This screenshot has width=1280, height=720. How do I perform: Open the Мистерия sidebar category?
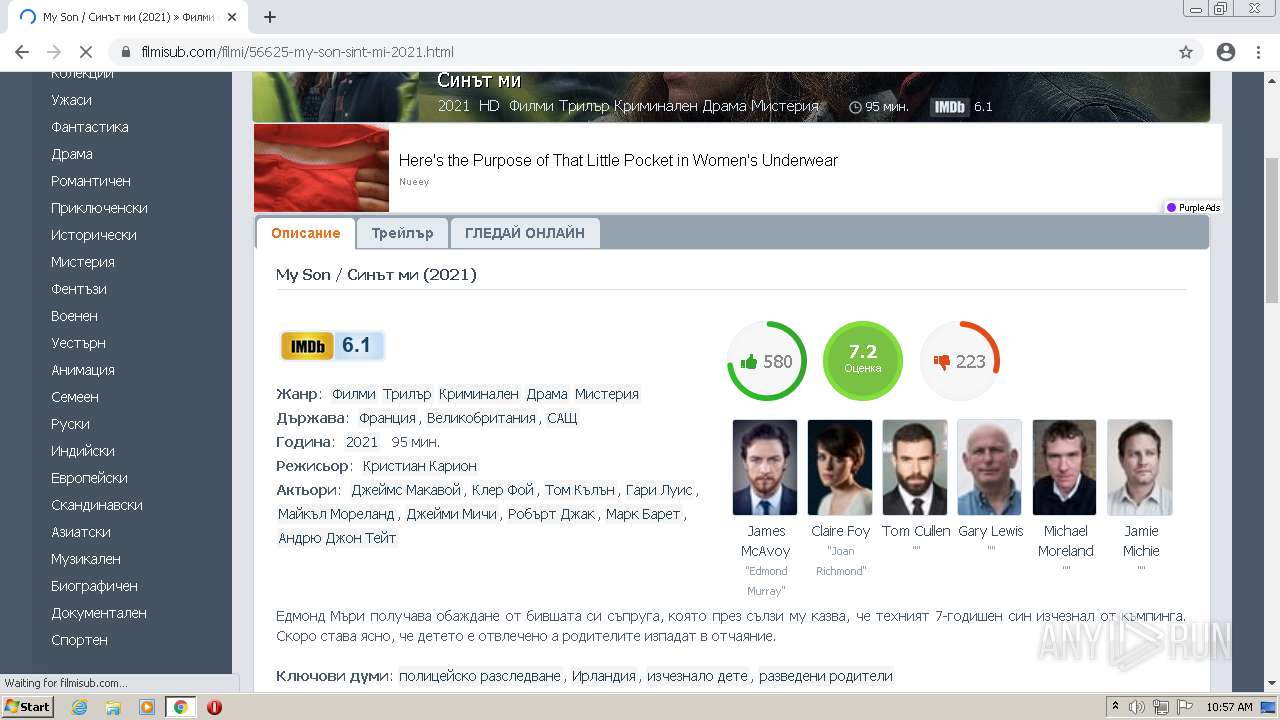pos(83,262)
